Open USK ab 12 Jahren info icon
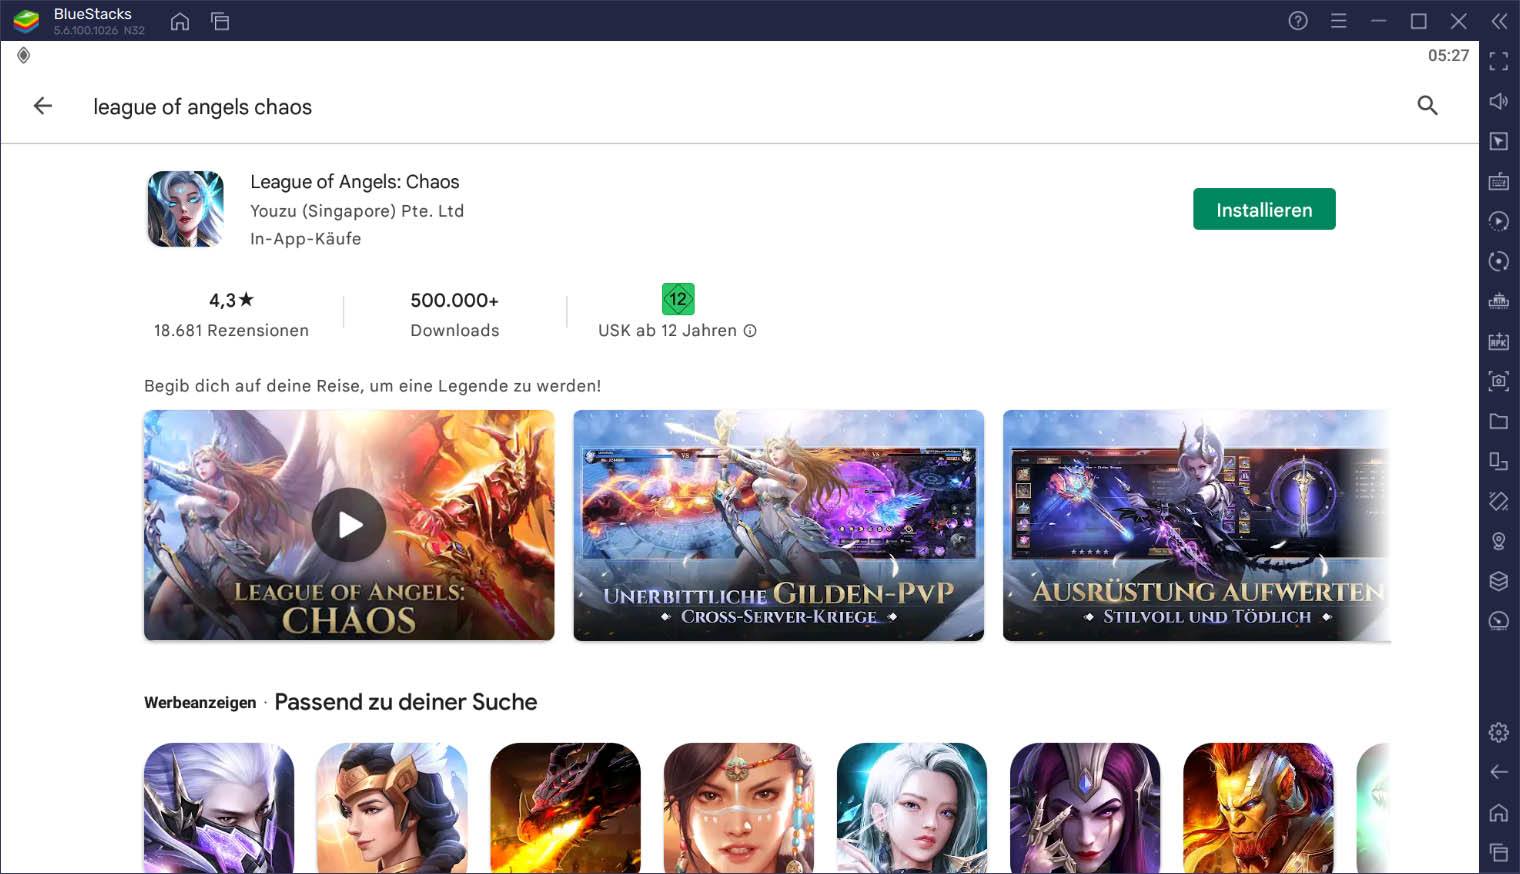 [x=750, y=331]
